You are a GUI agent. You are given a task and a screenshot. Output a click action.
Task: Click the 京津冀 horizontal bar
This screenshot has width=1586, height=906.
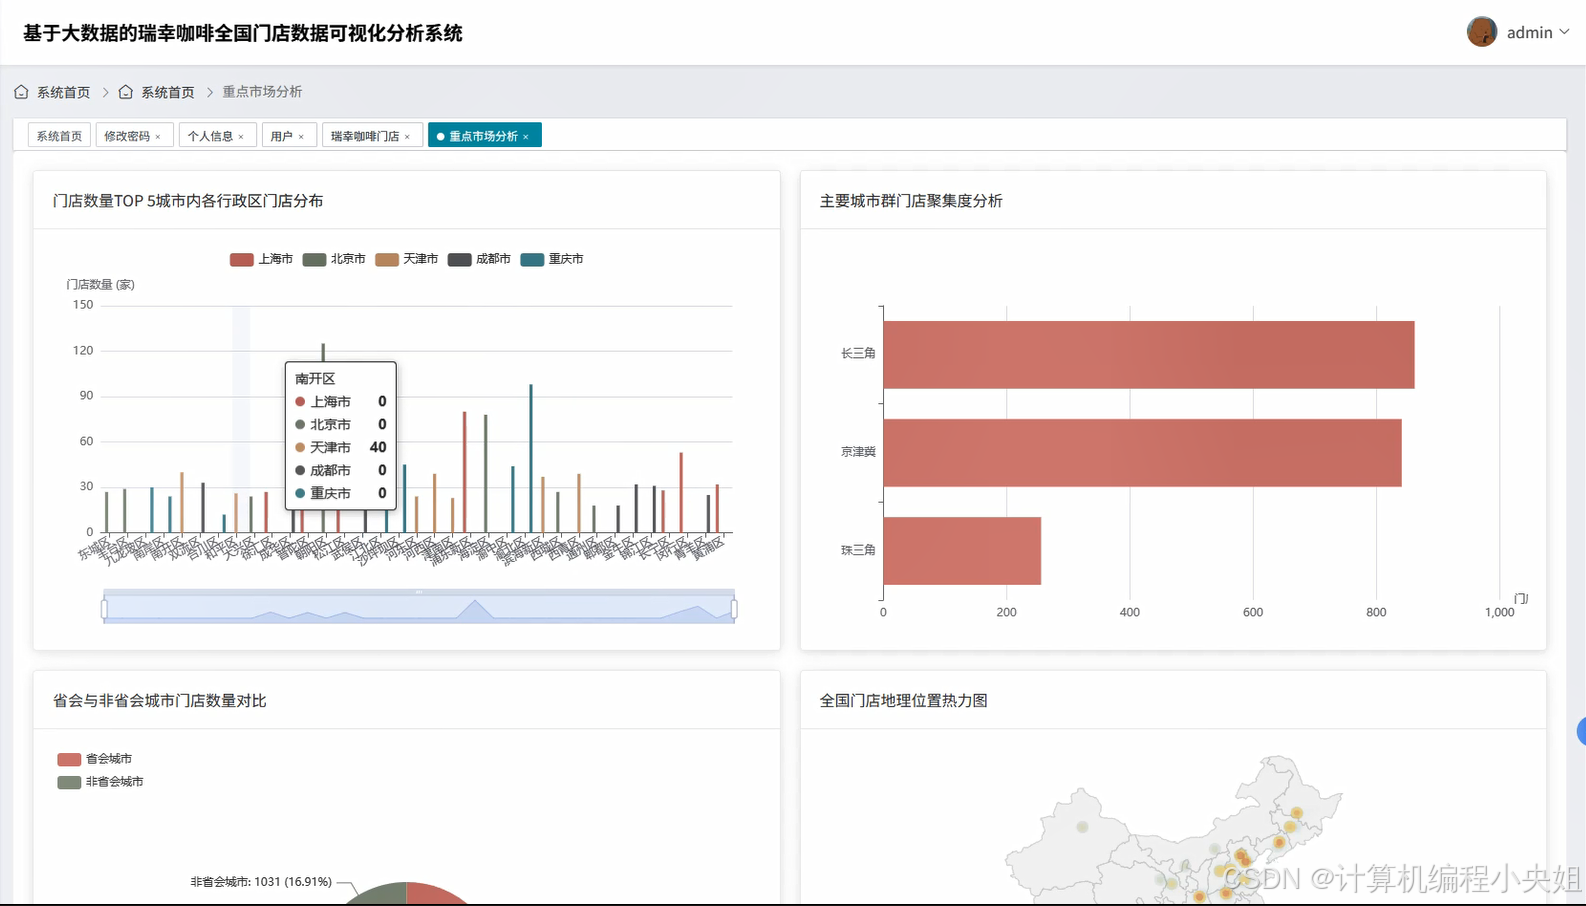(x=1142, y=453)
